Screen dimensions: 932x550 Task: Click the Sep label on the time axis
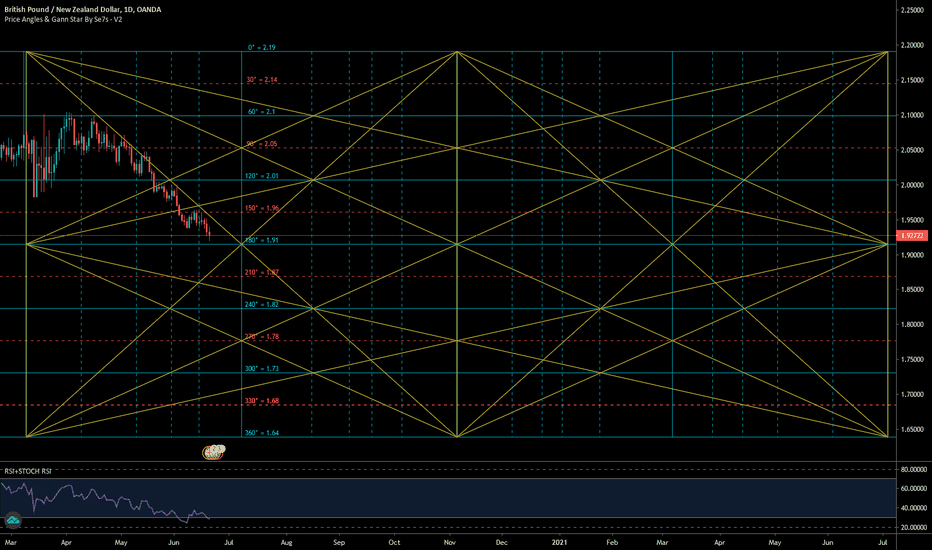(x=339, y=542)
